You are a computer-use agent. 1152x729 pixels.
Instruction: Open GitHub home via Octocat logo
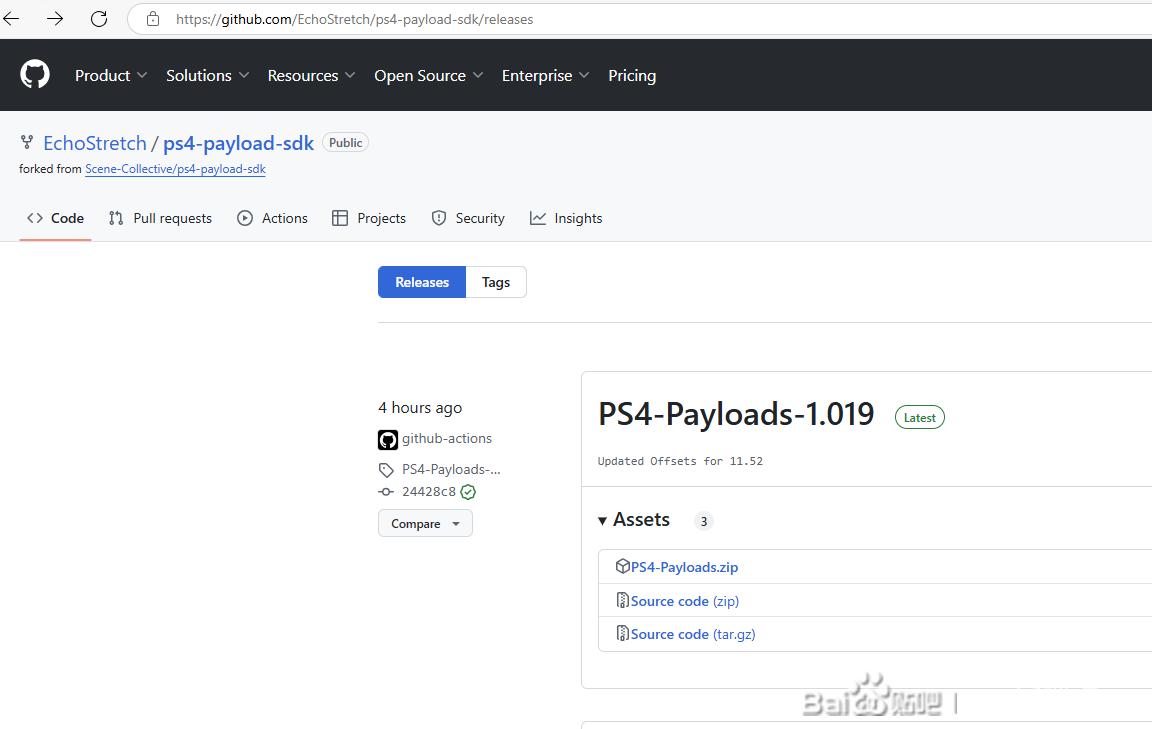pos(35,75)
